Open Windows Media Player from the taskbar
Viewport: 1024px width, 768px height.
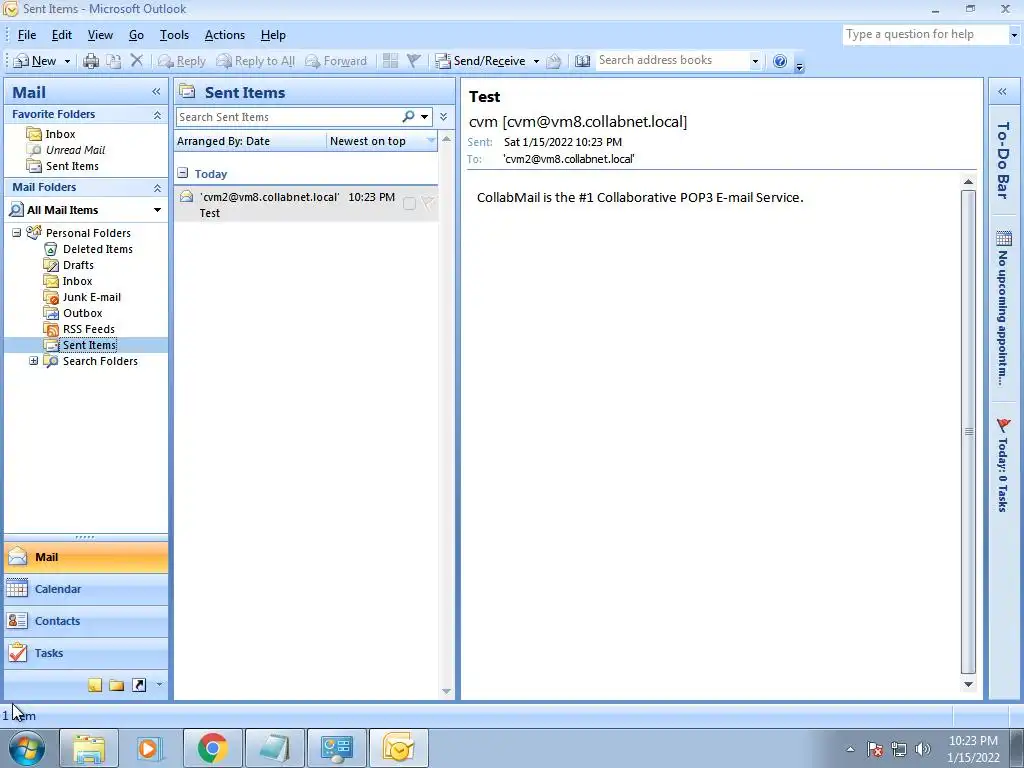coord(149,748)
